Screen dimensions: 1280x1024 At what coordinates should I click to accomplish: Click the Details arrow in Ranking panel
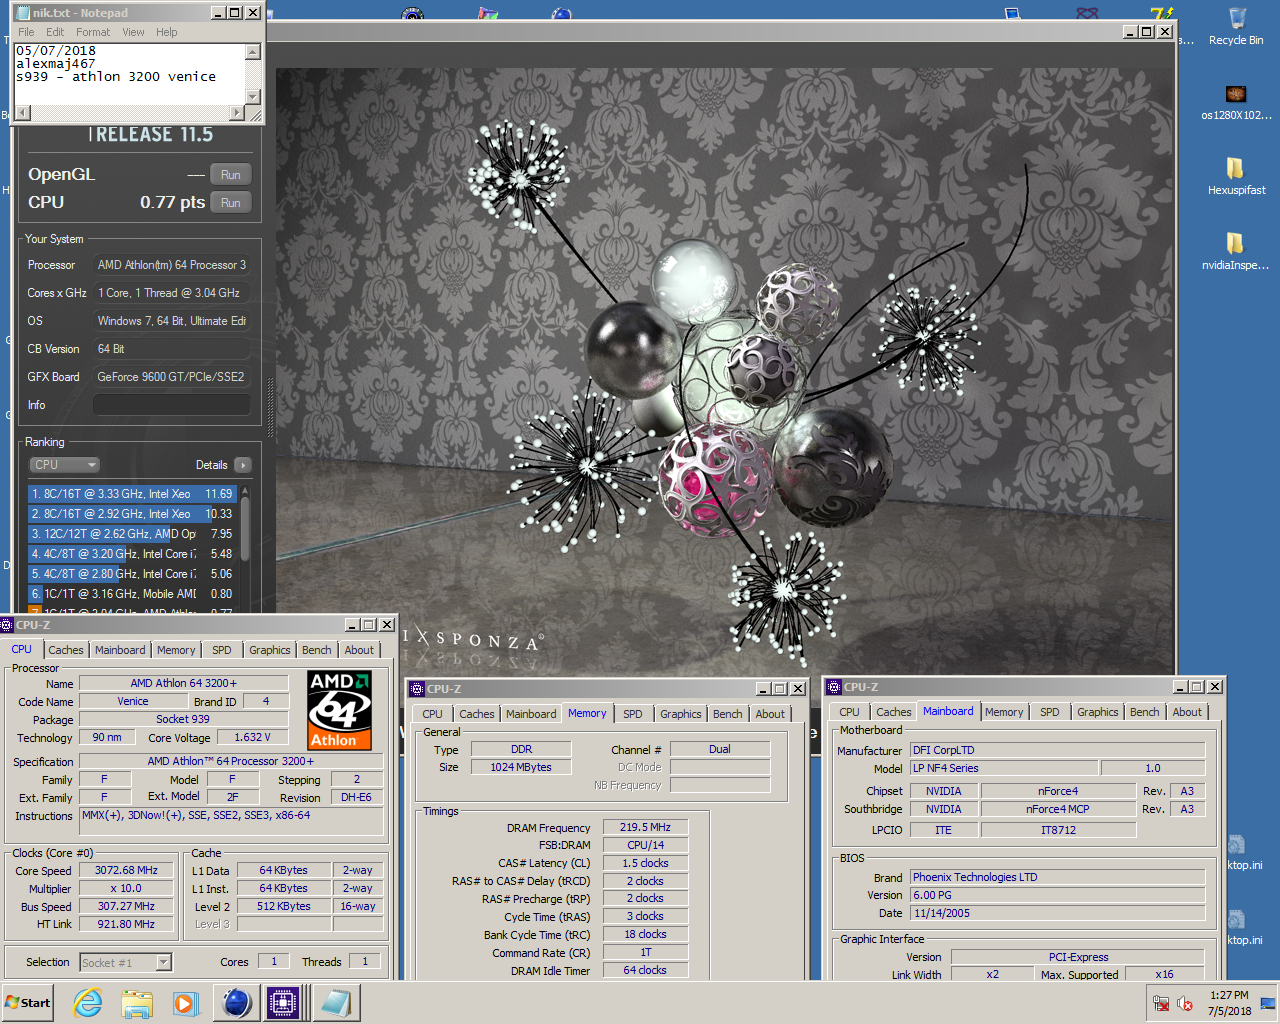243,465
